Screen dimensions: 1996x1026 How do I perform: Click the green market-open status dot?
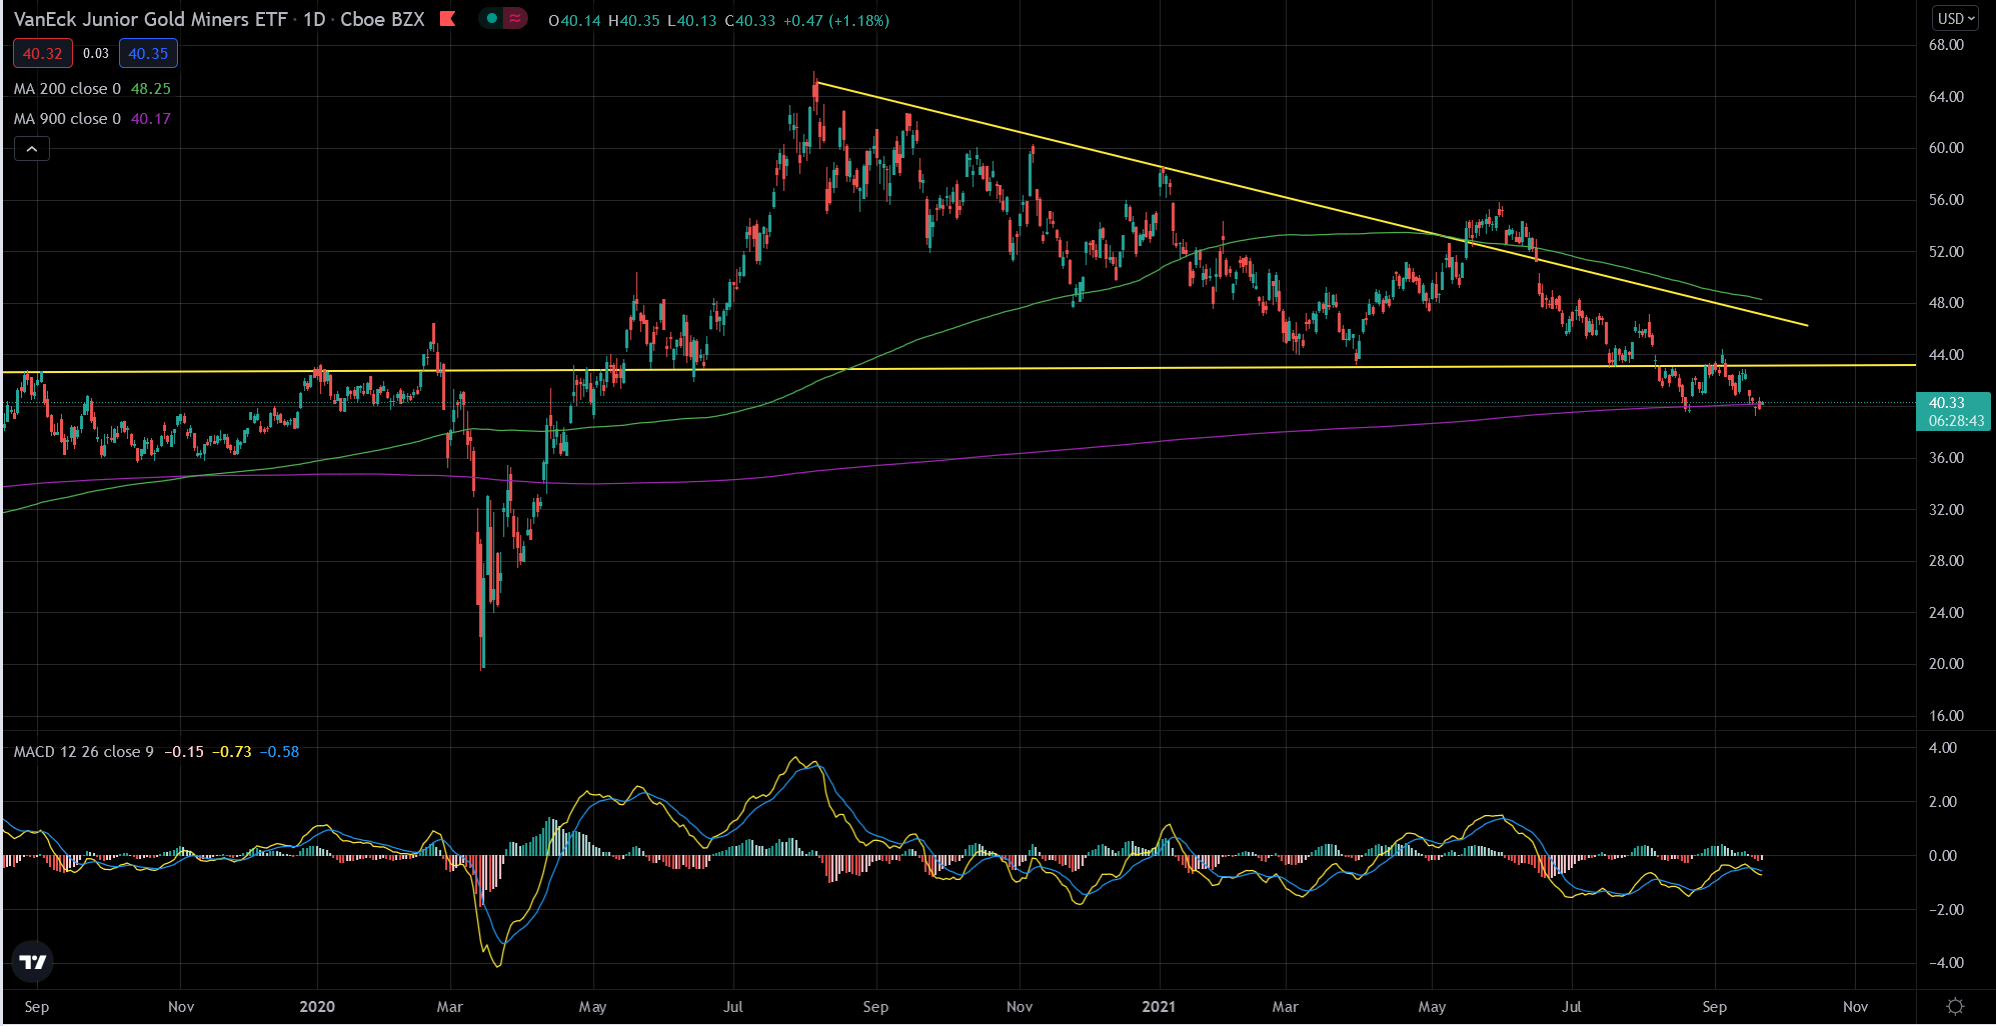click(491, 19)
